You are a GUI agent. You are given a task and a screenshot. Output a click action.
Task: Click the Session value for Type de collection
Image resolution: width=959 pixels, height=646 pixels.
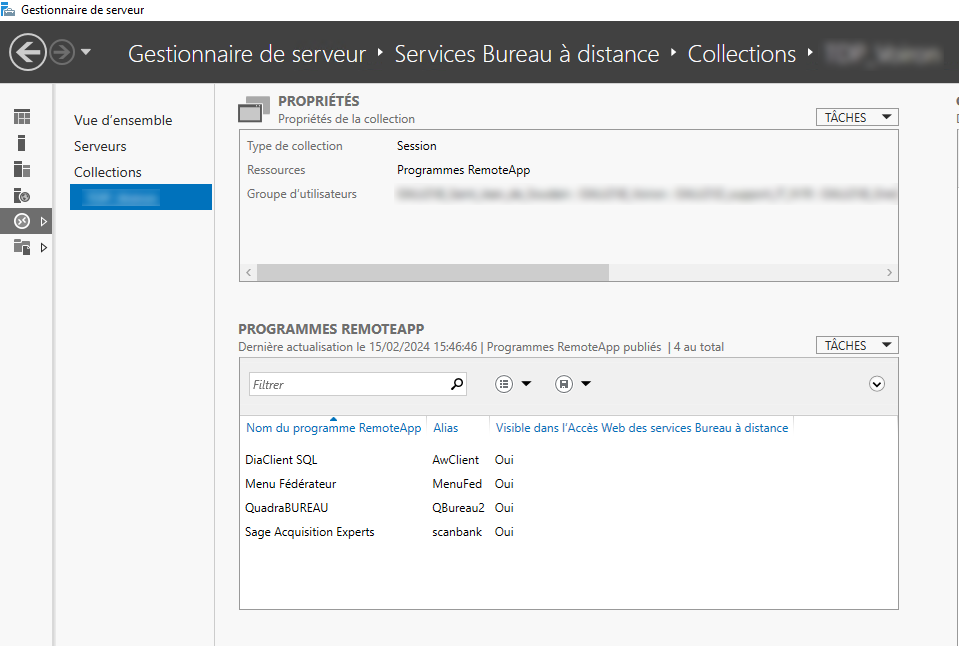pos(417,146)
